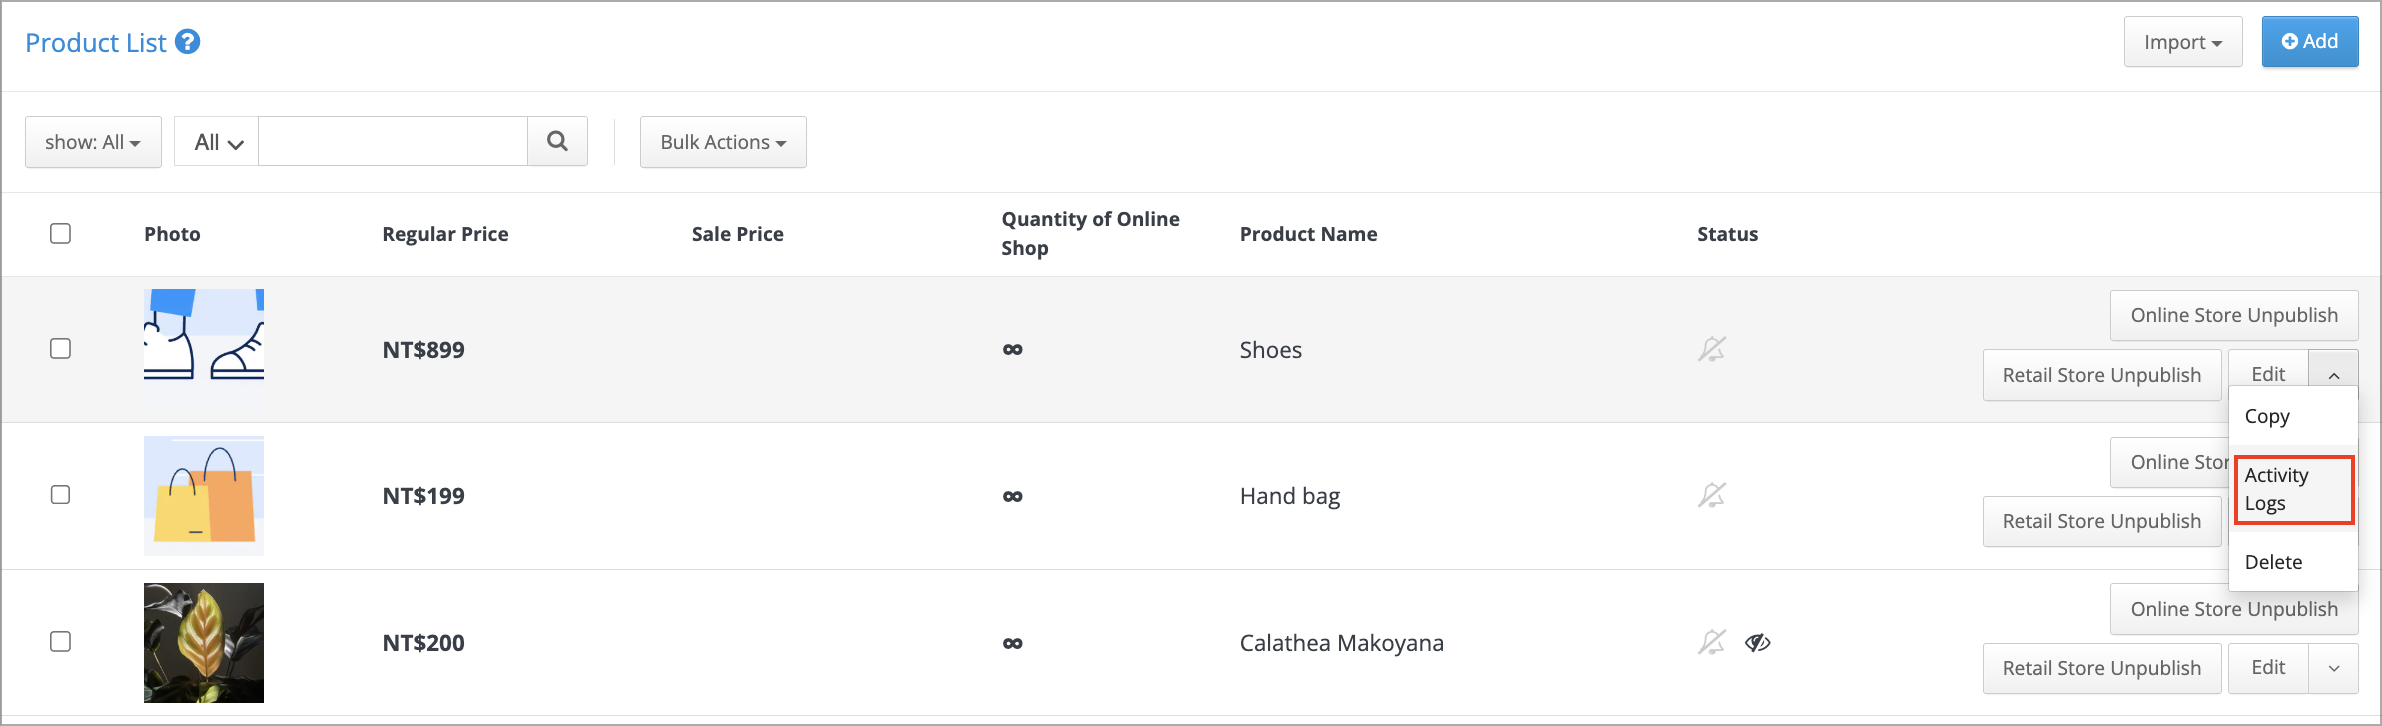The height and width of the screenshot is (726, 2382).
Task: Click the hidden eye icon for Calathea Makoyana
Action: coord(1758,642)
